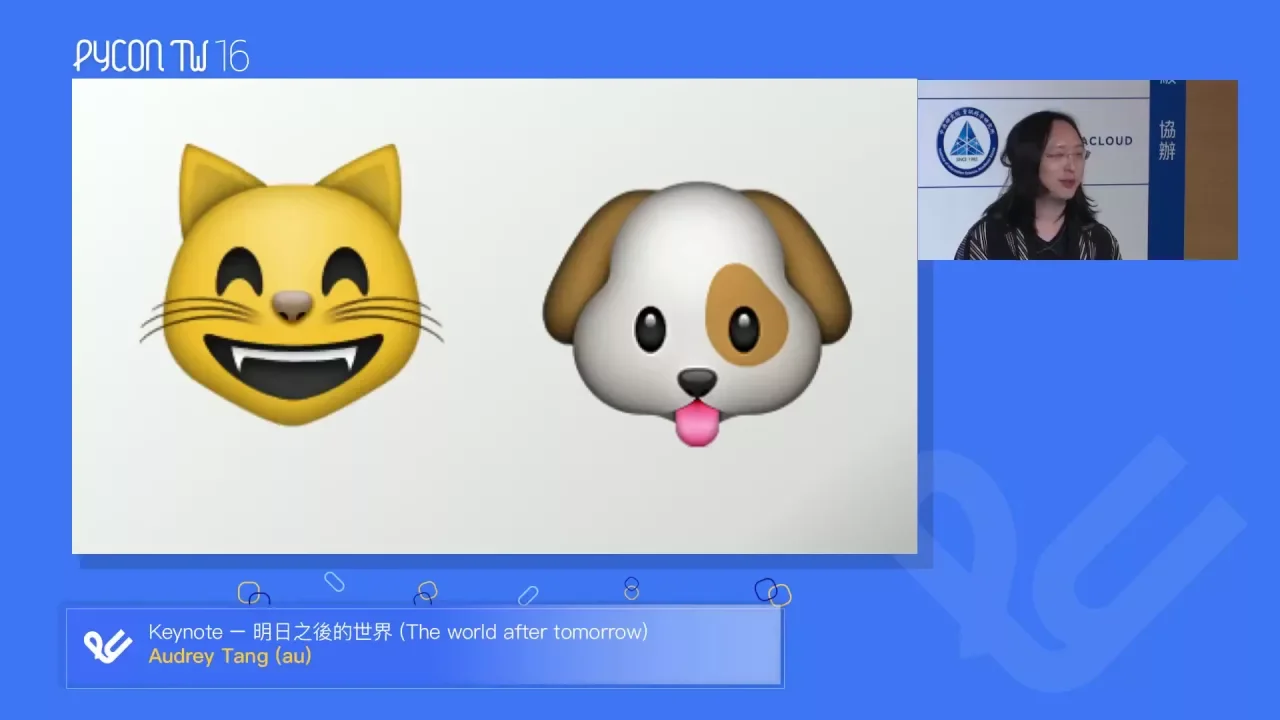Select the grinning cat emoji on the slide
Image resolution: width=1280 pixels, height=720 pixels.
pyautogui.click(x=291, y=284)
